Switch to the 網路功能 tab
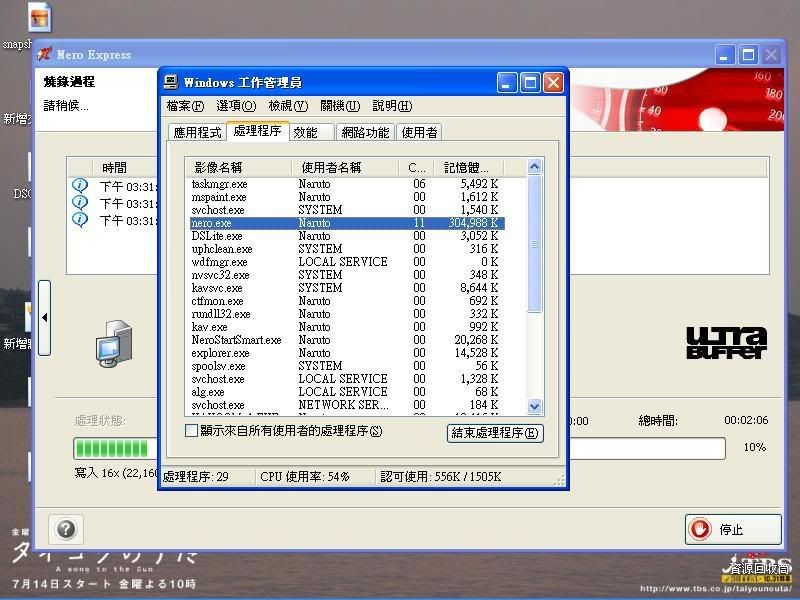Screen dimensions: 800x600 [x=365, y=133]
